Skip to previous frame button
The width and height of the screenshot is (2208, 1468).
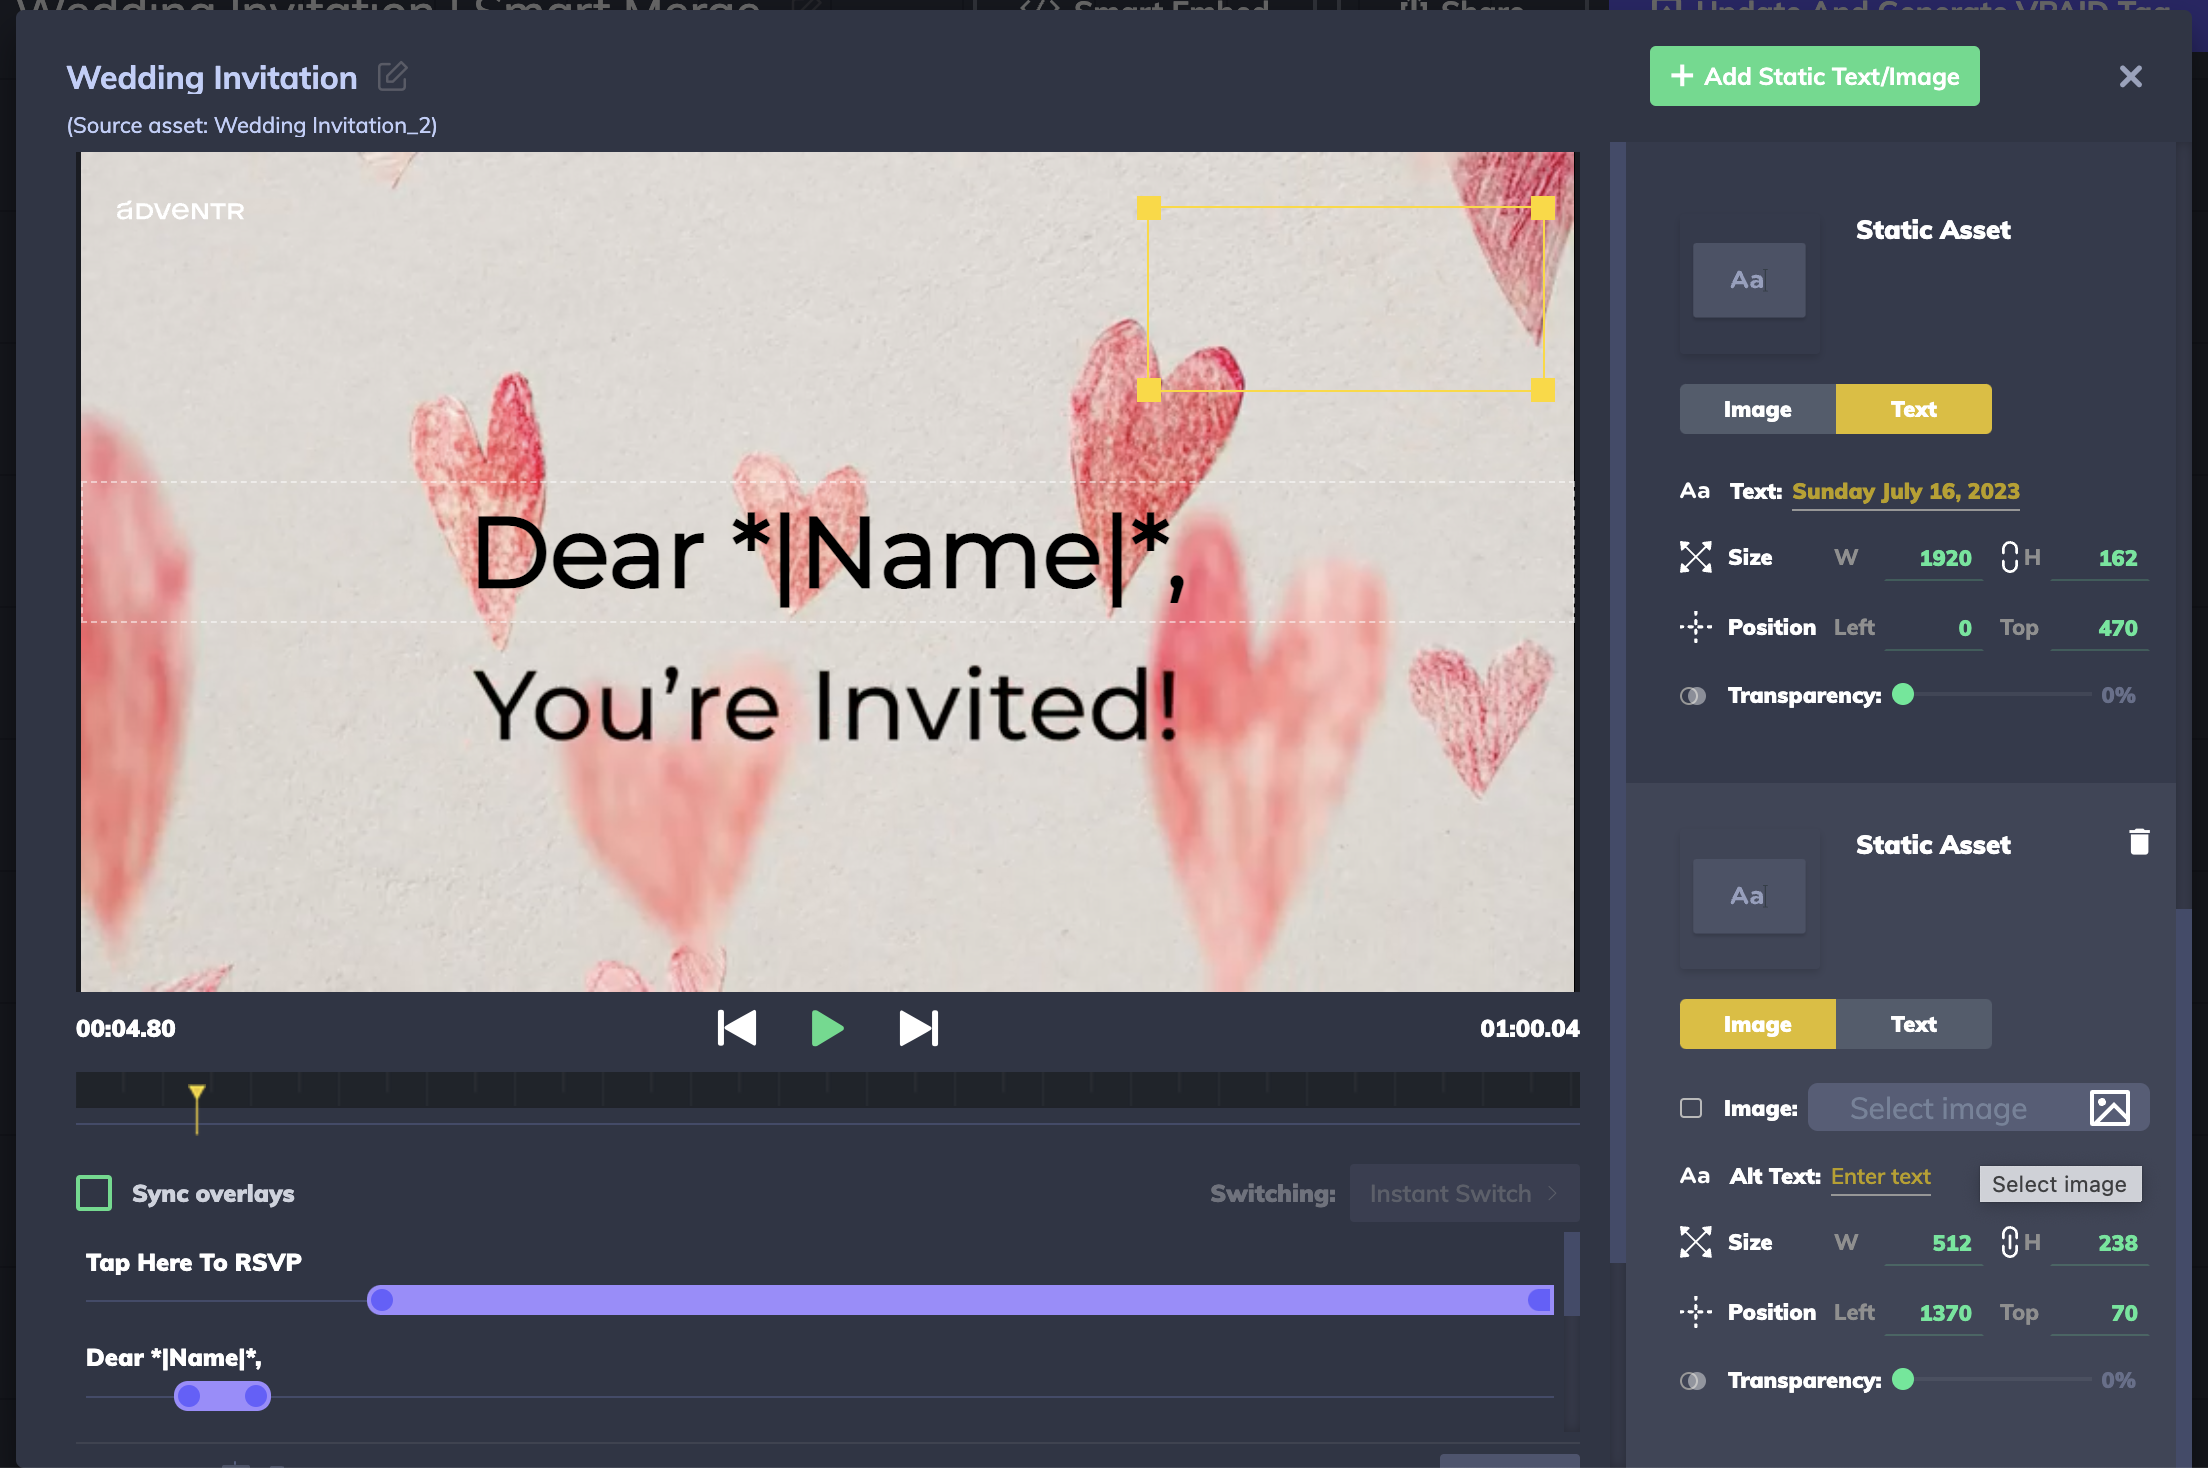[x=737, y=1028]
